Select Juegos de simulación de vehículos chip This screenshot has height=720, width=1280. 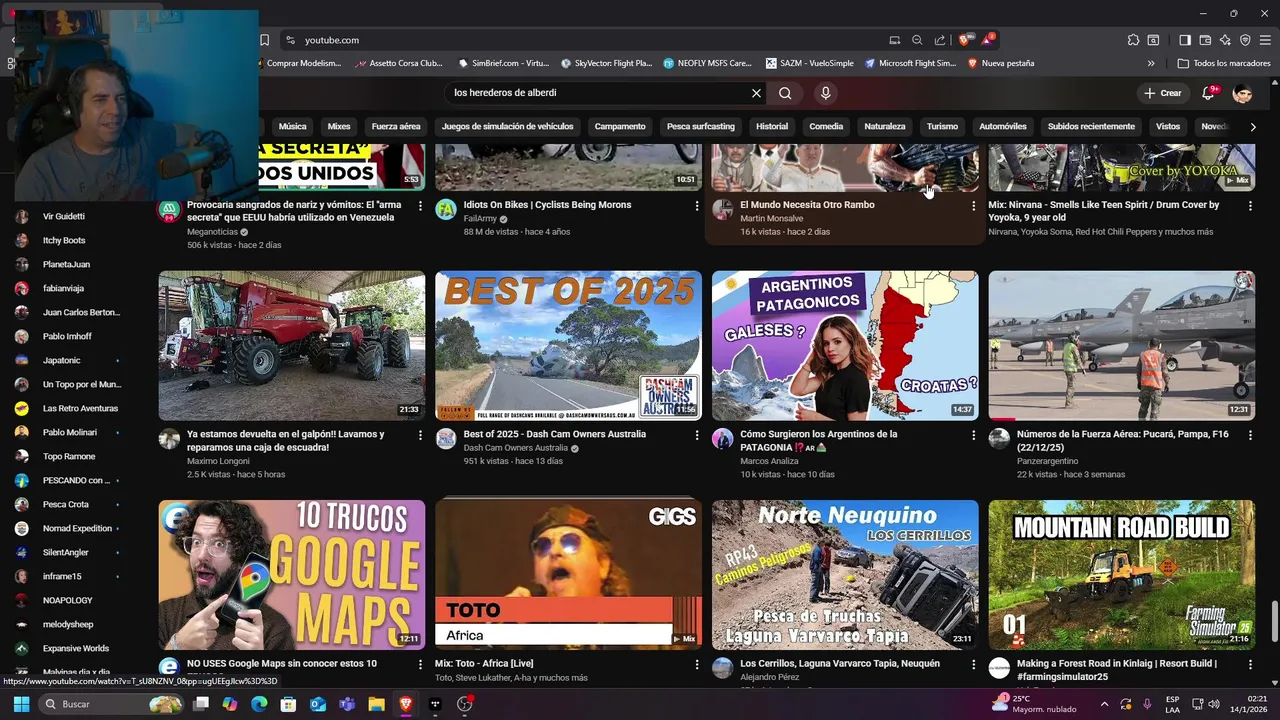(507, 127)
